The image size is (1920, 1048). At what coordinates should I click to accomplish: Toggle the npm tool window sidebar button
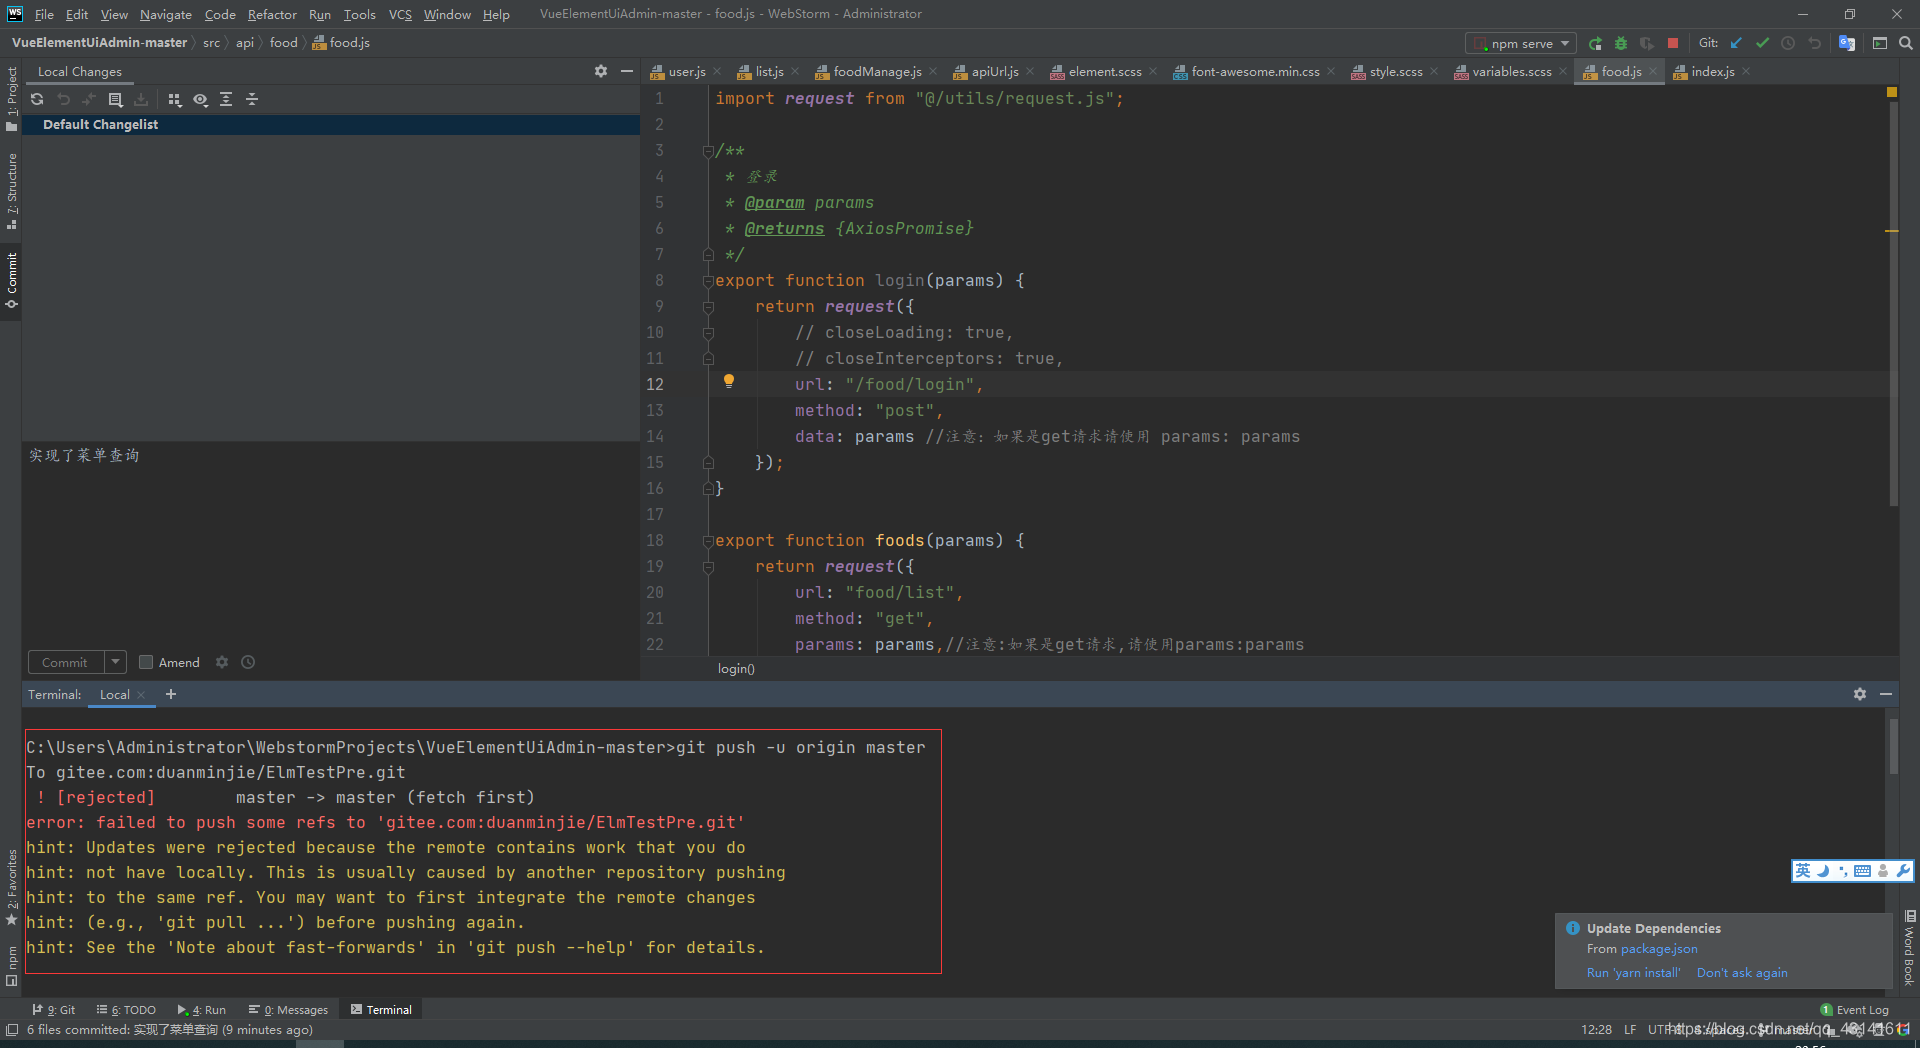11,966
